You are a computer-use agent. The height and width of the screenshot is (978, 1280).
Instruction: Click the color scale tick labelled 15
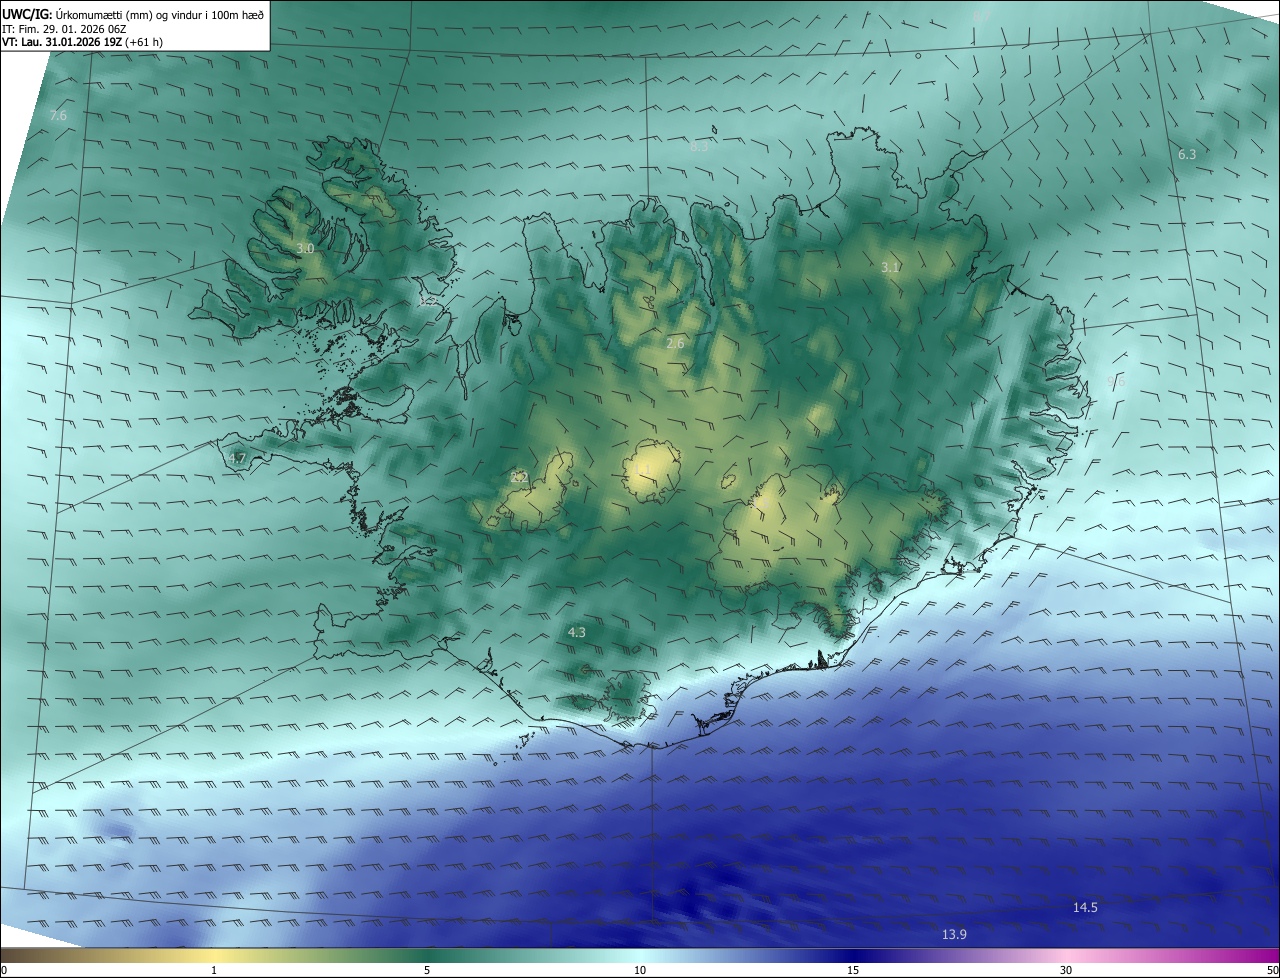click(853, 970)
